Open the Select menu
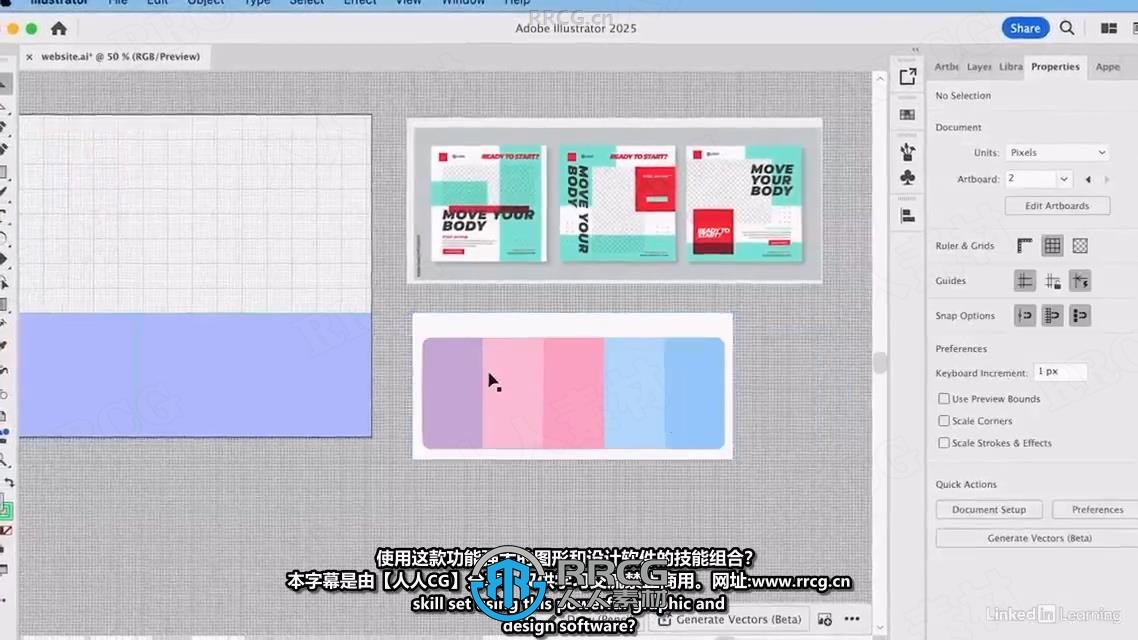Image resolution: width=1138 pixels, height=640 pixels. click(306, 3)
